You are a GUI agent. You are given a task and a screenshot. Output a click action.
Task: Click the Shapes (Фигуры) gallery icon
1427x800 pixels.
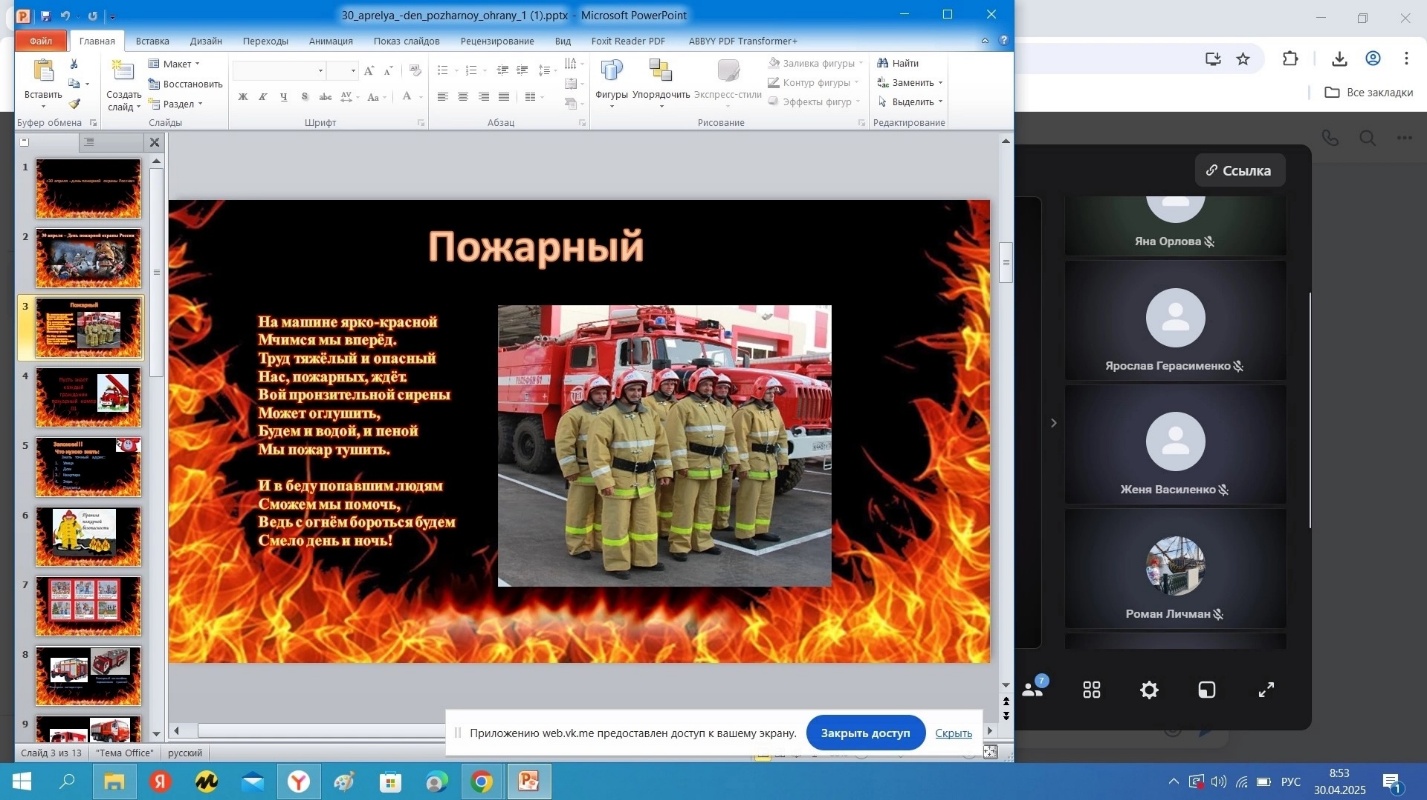click(611, 70)
